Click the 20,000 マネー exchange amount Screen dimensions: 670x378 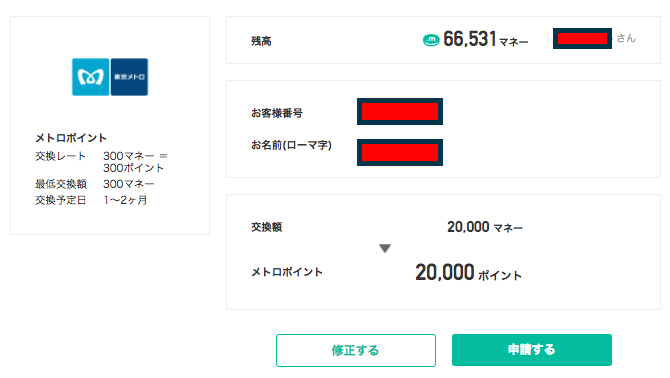[485, 227]
